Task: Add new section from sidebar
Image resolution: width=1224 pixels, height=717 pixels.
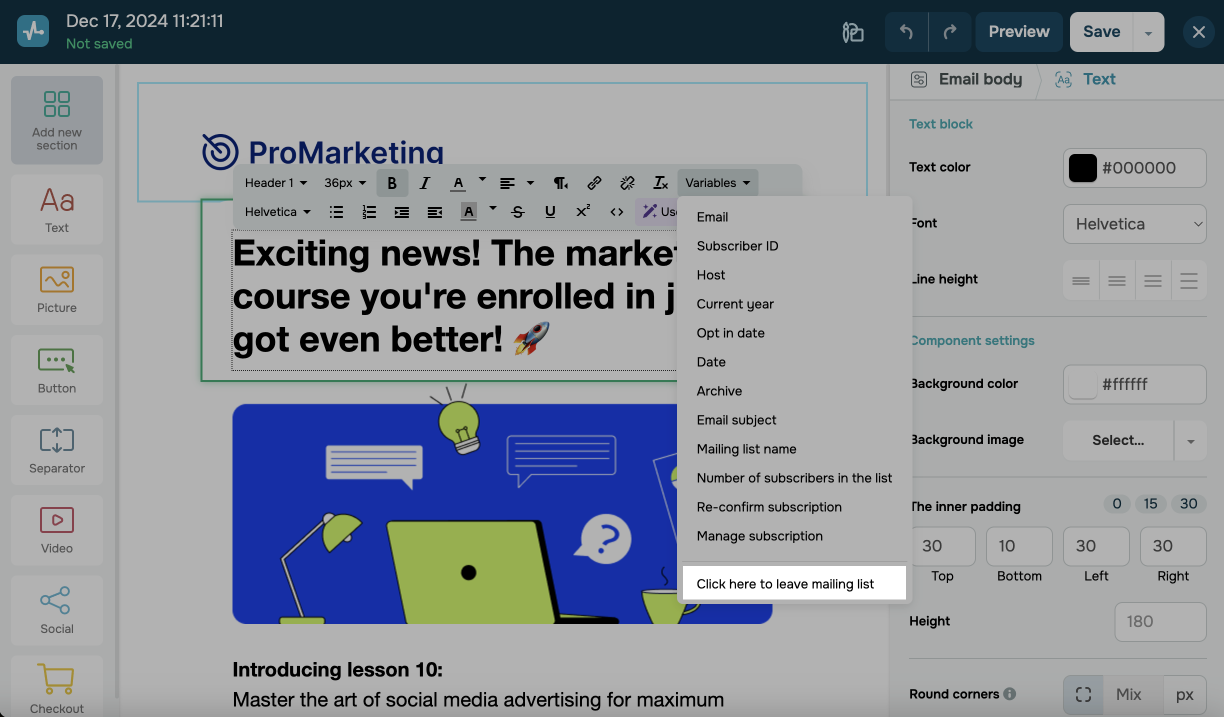Action: (57, 120)
